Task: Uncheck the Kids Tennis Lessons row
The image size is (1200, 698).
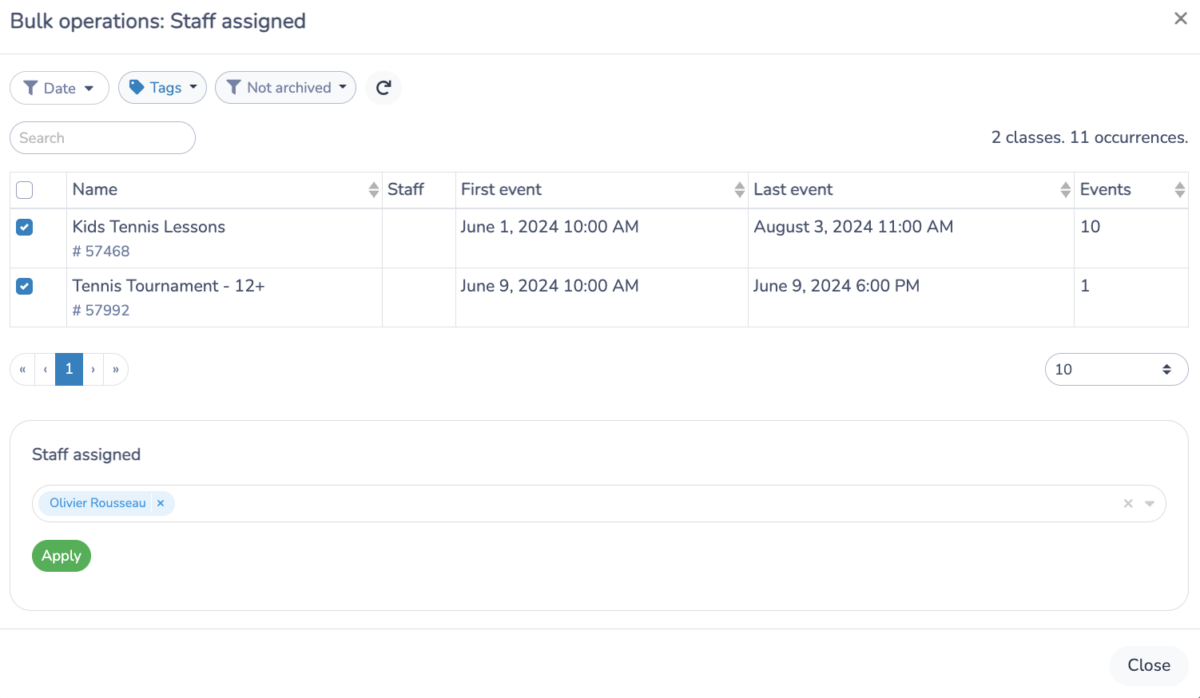Action: [x=26, y=226]
